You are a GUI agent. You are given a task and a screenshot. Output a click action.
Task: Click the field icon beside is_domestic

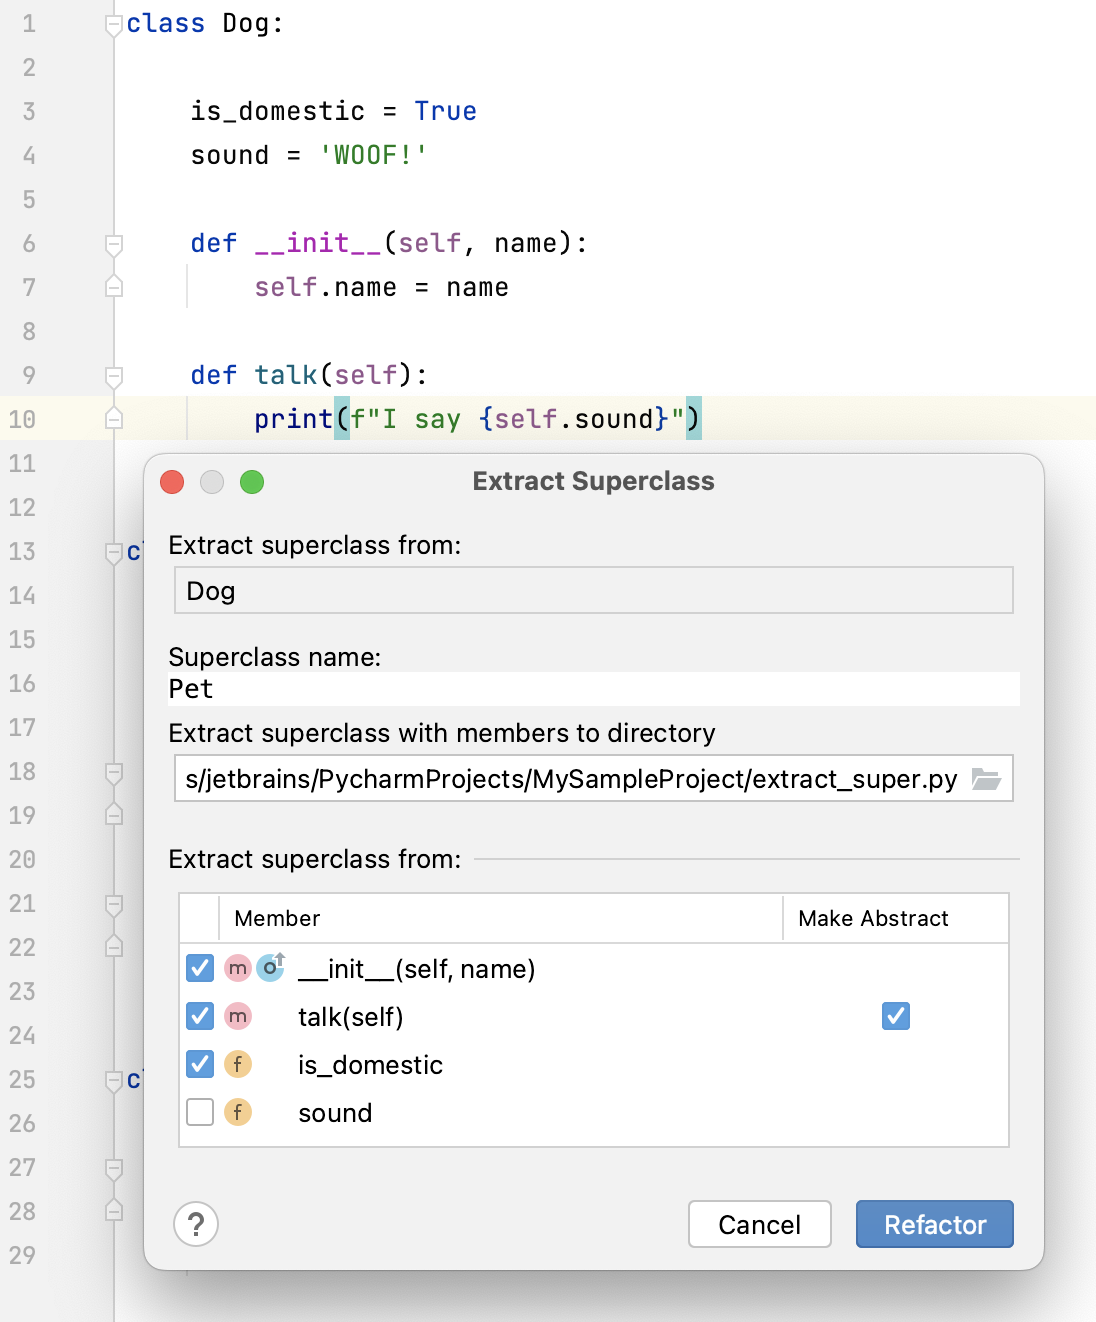pyautogui.click(x=238, y=1064)
